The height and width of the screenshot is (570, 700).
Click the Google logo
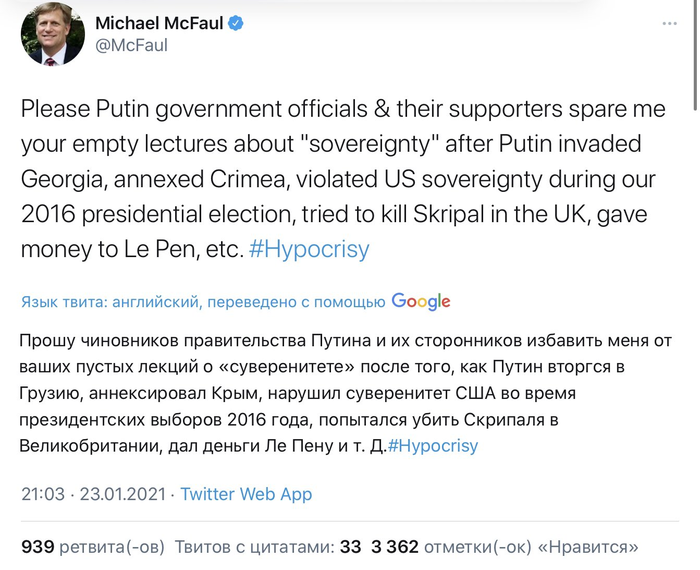point(421,301)
